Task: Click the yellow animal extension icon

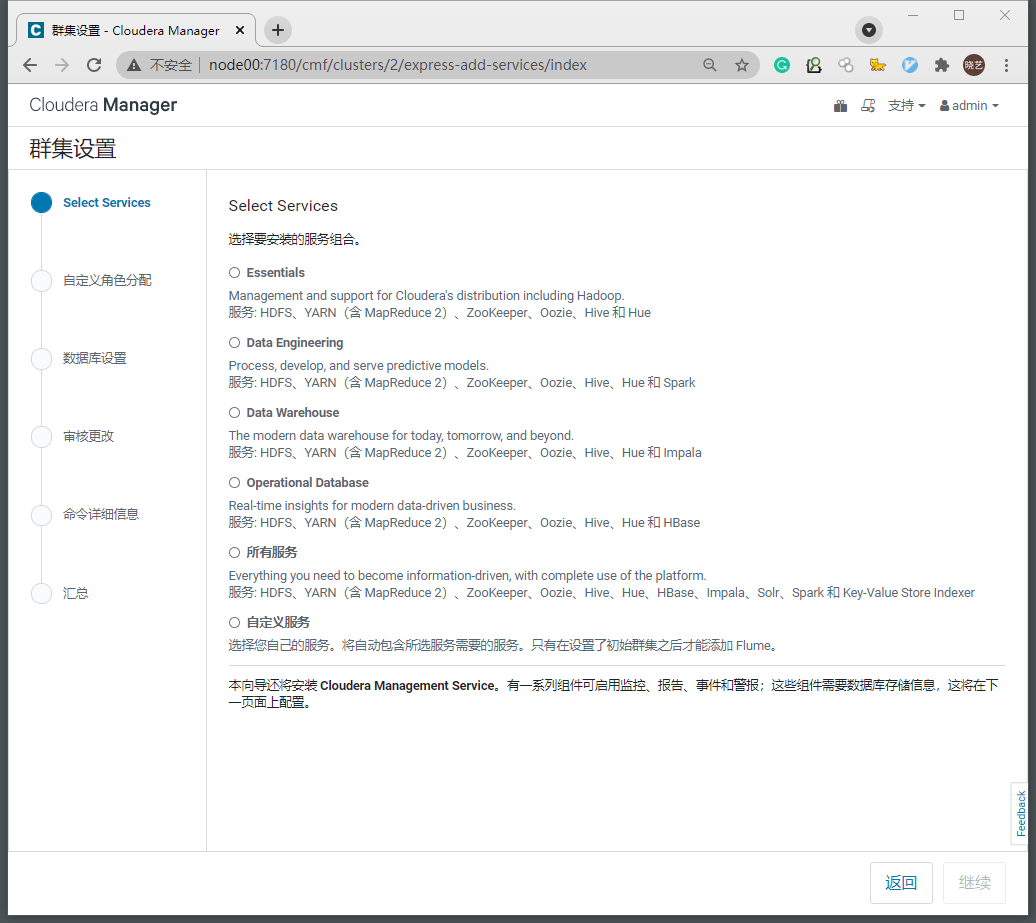Action: [x=877, y=65]
